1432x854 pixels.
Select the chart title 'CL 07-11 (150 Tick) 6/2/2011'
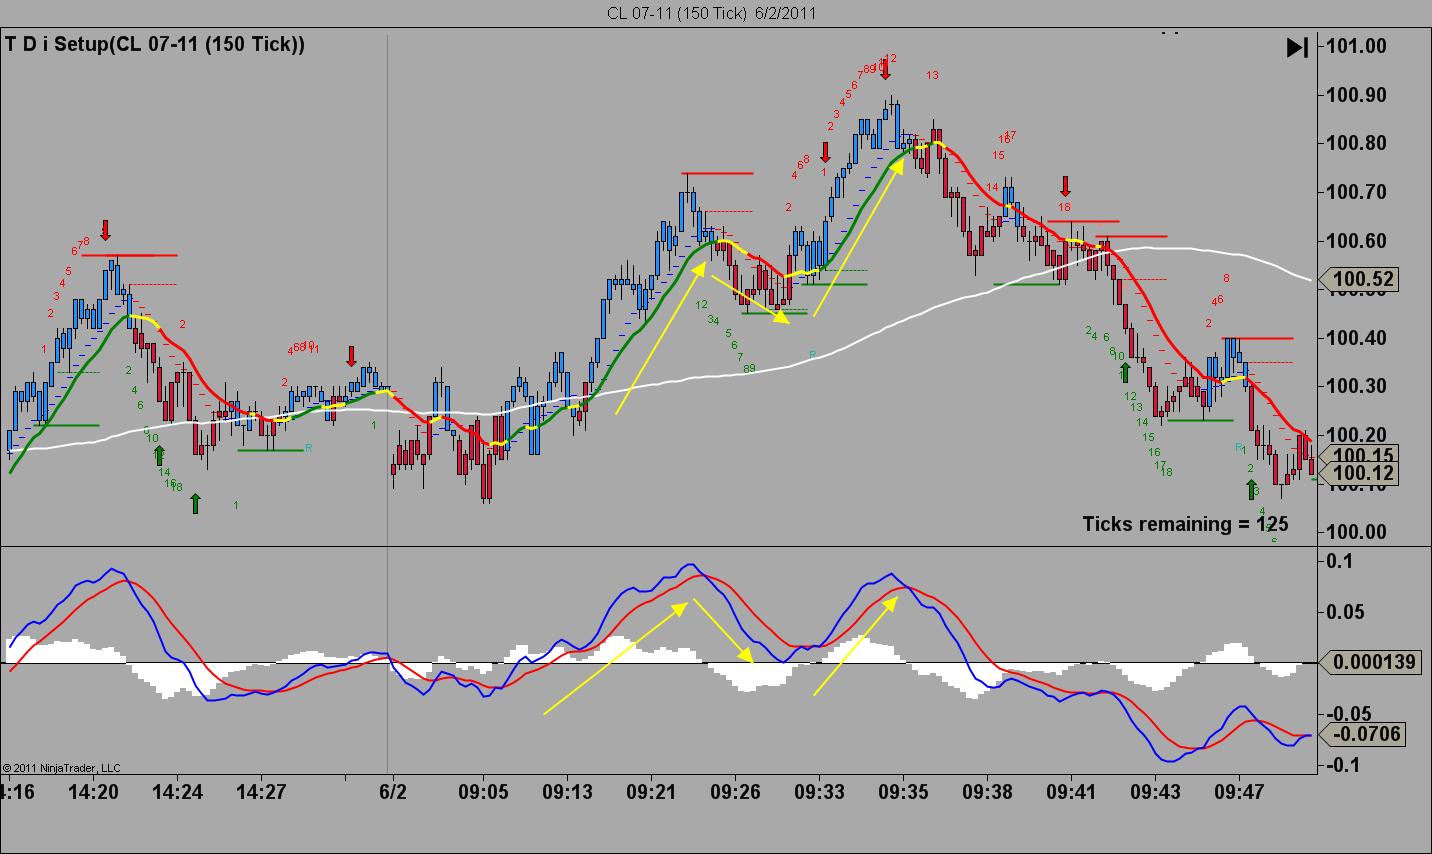tap(711, 13)
